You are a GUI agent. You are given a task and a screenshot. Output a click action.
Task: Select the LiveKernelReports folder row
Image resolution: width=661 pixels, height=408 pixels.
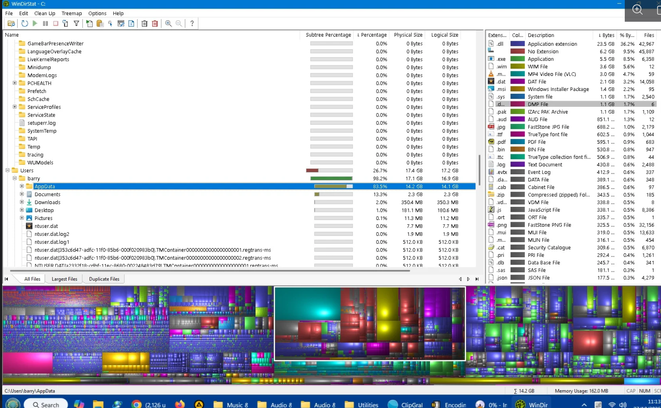click(x=239, y=59)
